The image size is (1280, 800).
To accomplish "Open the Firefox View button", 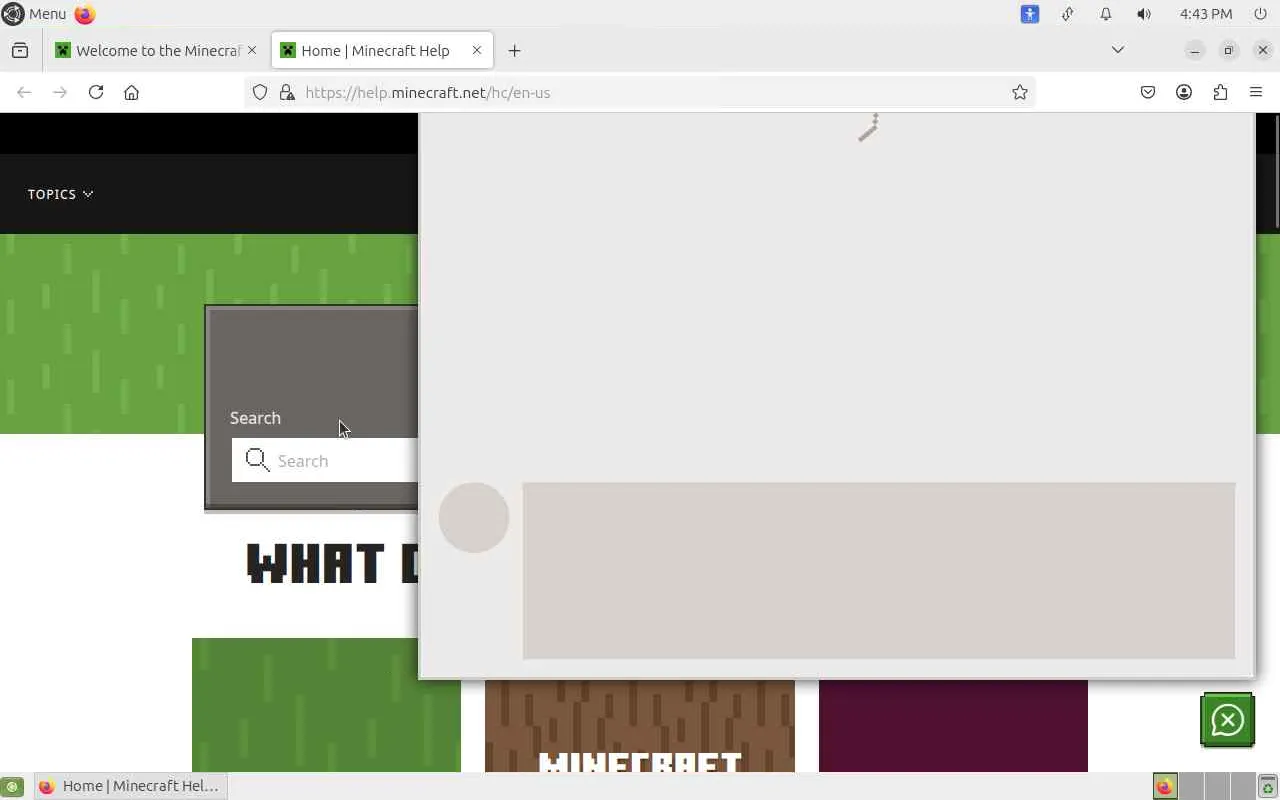I will [x=20, y=50].
